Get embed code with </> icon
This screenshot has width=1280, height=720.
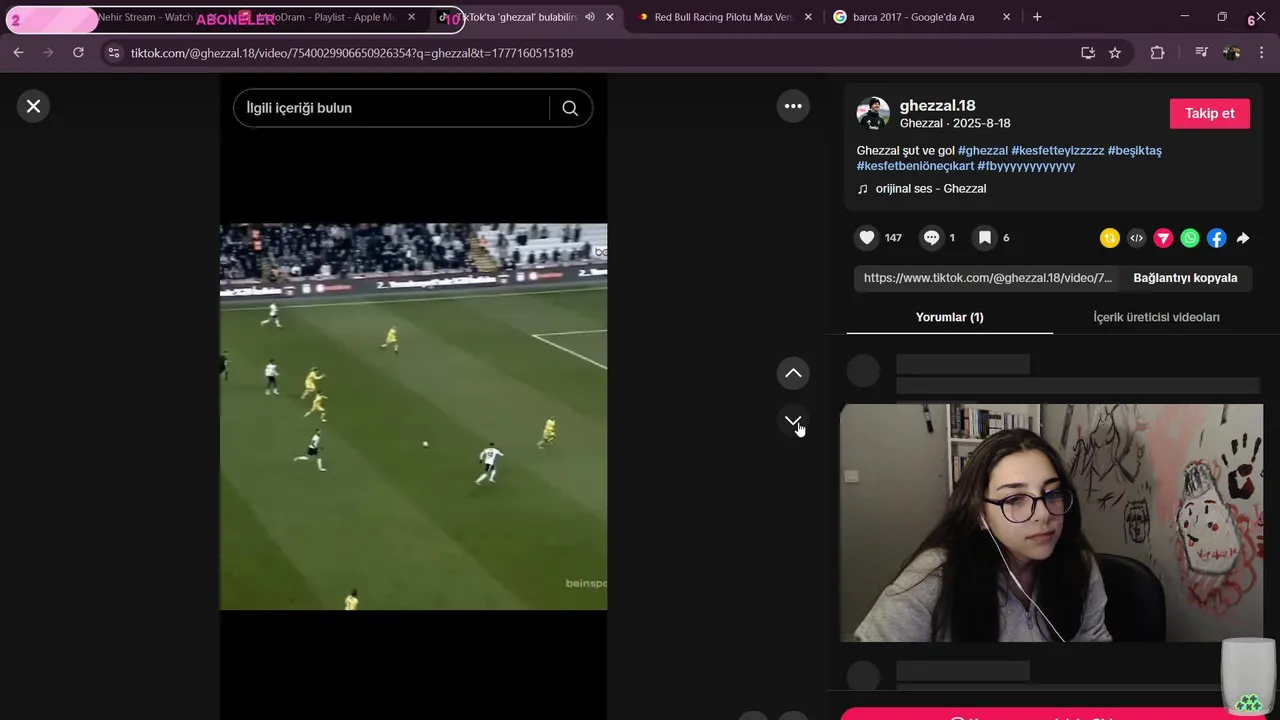1136,238
